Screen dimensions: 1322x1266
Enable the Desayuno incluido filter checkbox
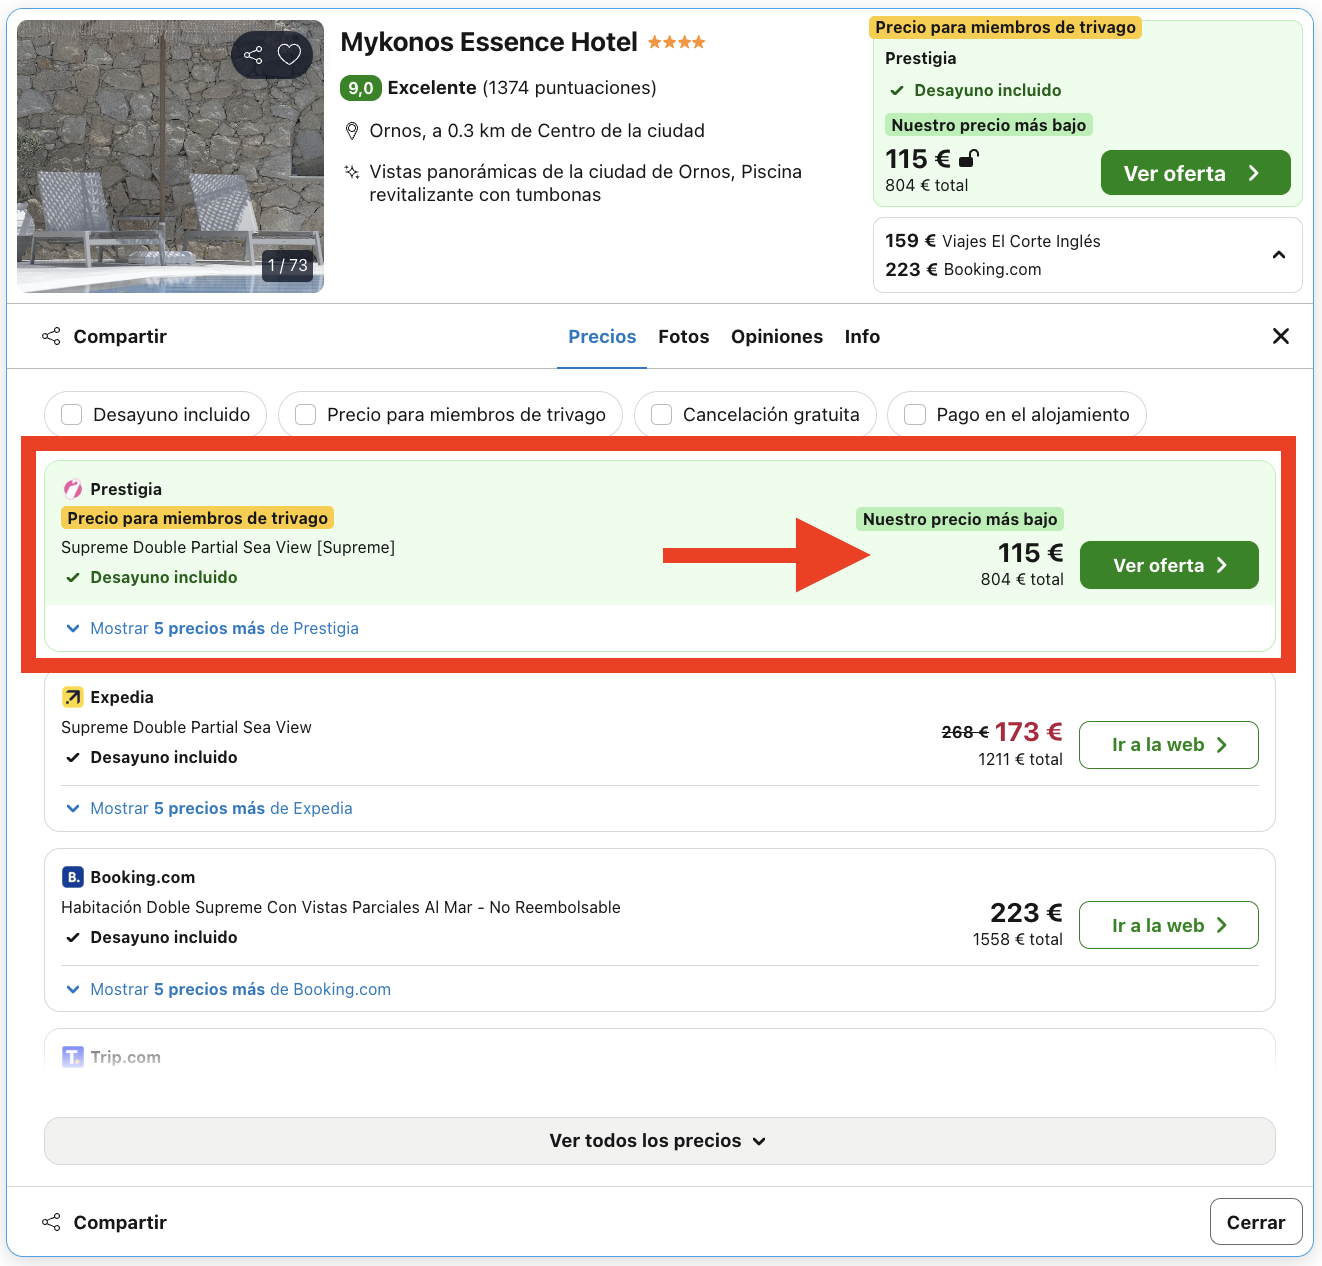pos(72,415)
